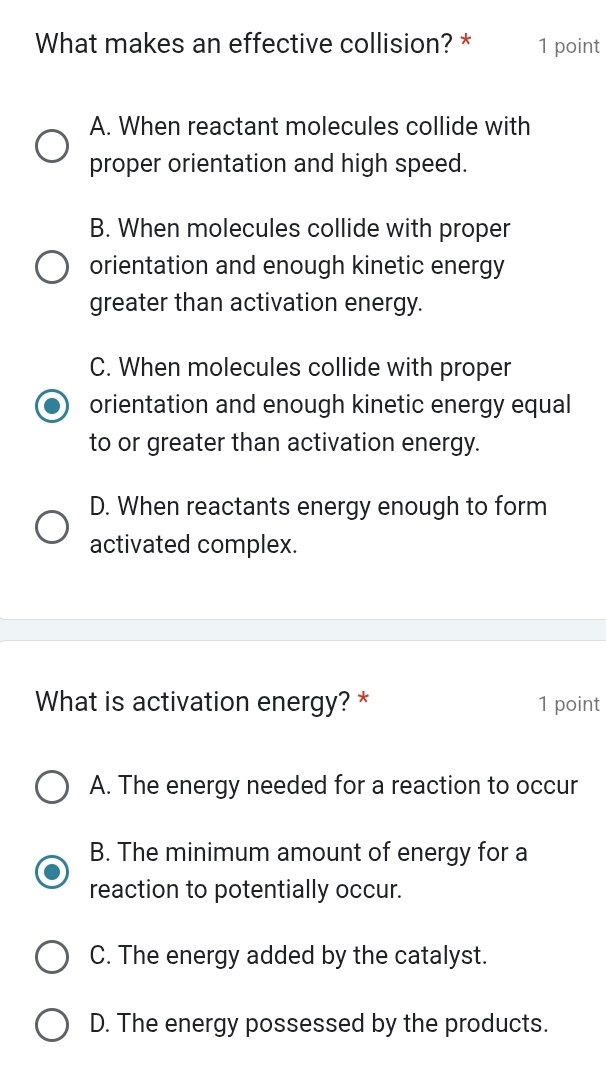
Task: Deselect the filled radio in second question
Action: click(x=51, y=871)
